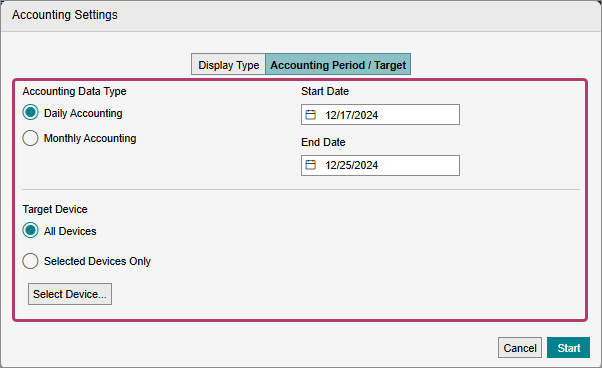Edit the Start Date field 12/17/2024
This screenshot has width=602, height=368.
click(x=380, y=114)
